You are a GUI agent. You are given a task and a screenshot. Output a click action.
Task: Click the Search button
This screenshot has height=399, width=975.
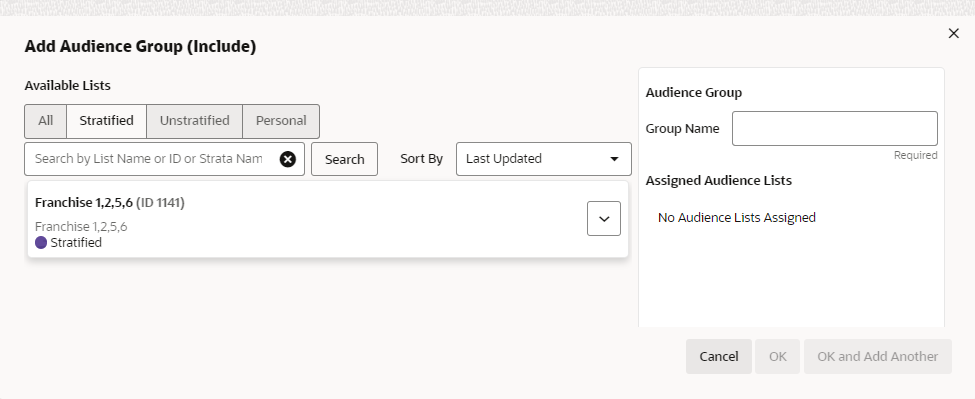pos(344,159)
